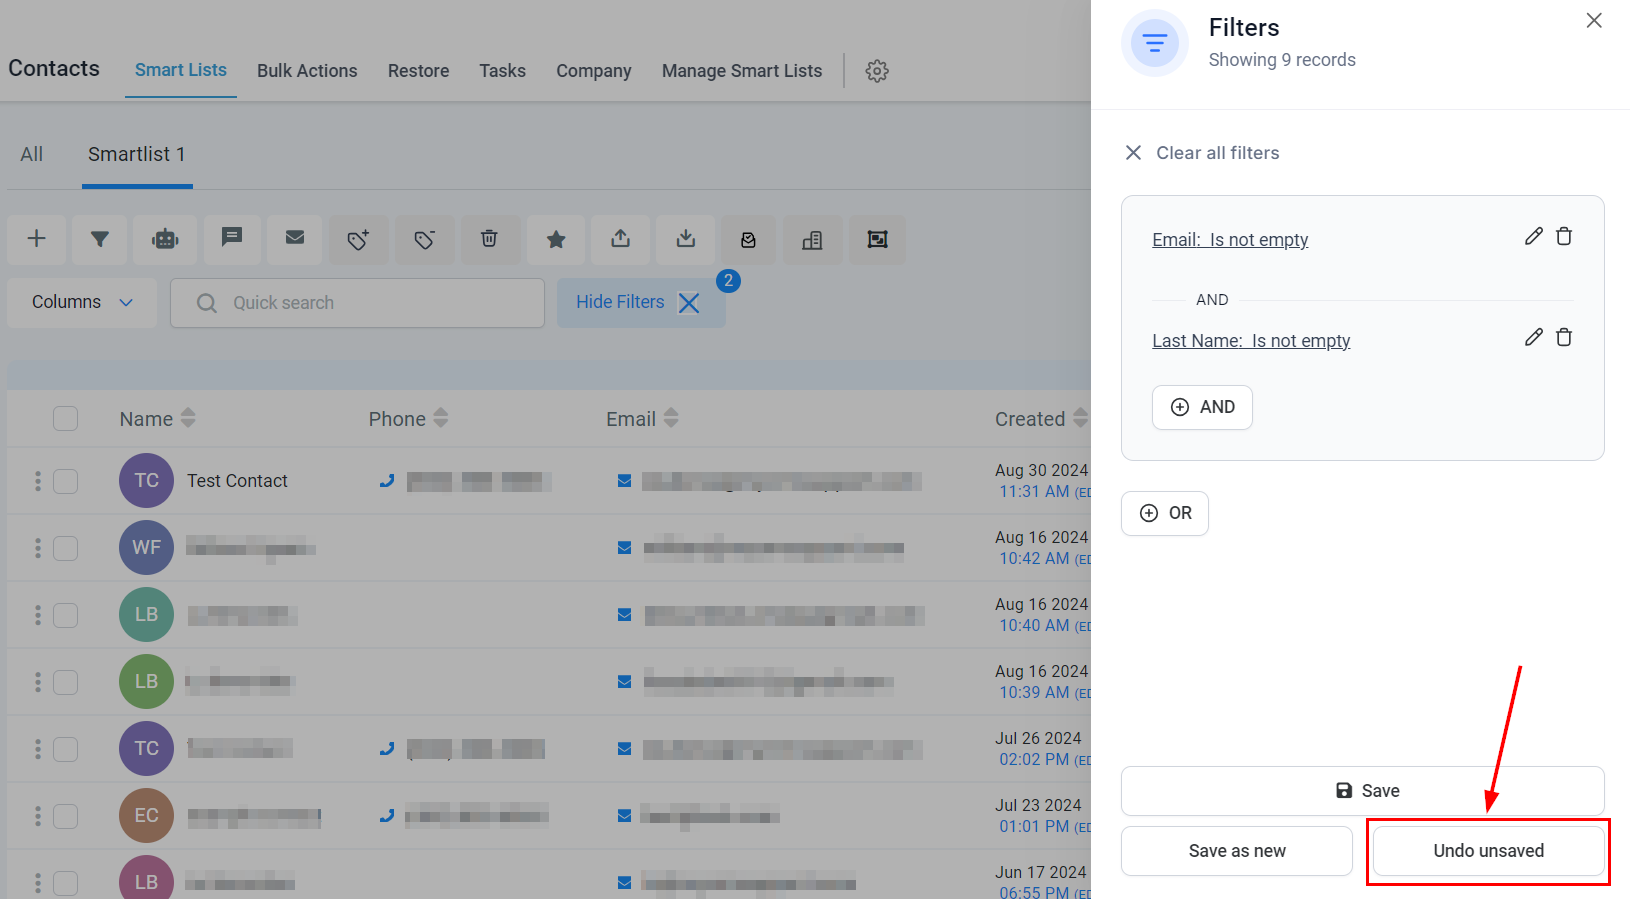Viewport: 1630px width, 899px height.
Task: Delete the Last Name filter trash icon
Action: tap(1564, 337)
